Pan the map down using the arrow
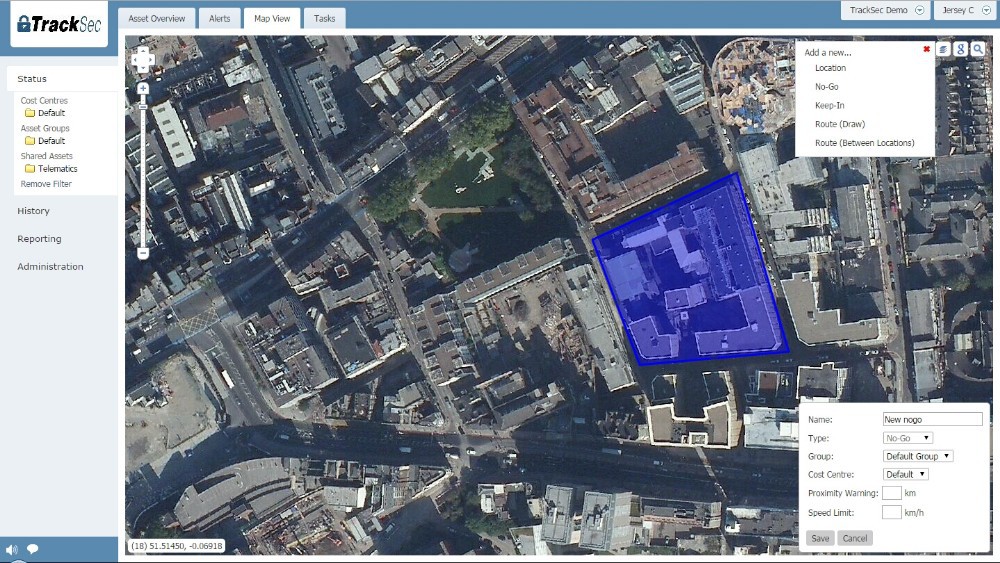This screenshot has height=563, width=1000. click(143, 70)
